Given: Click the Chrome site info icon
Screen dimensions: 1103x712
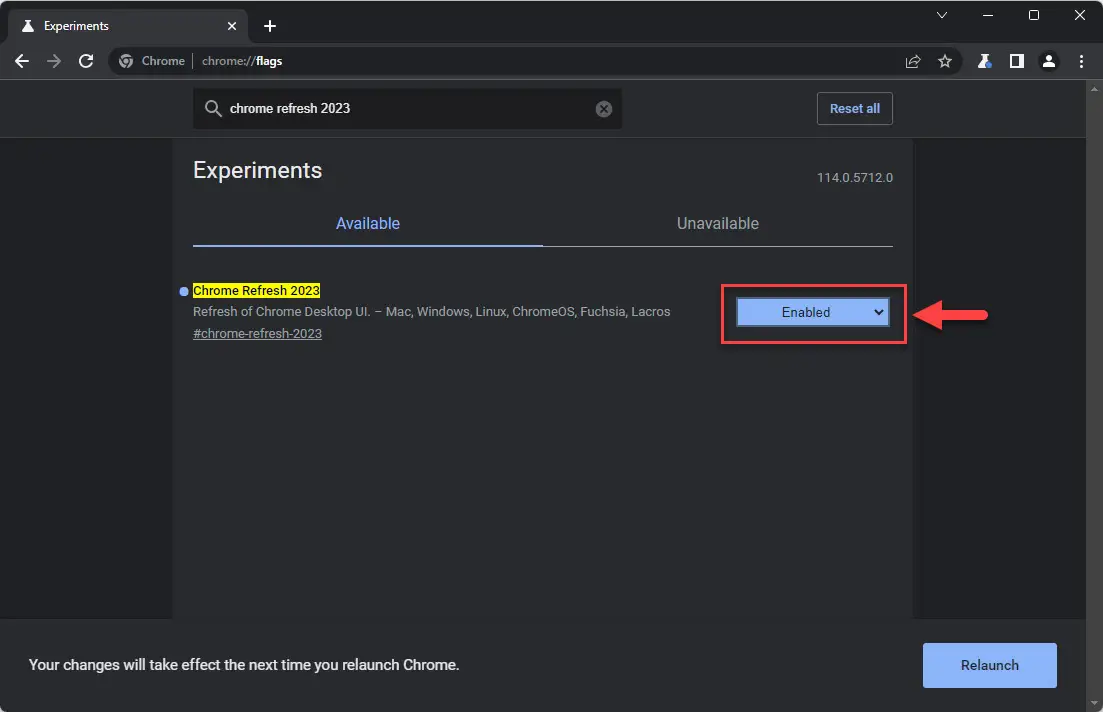Looking at the screenshot, I should [126, 61].
